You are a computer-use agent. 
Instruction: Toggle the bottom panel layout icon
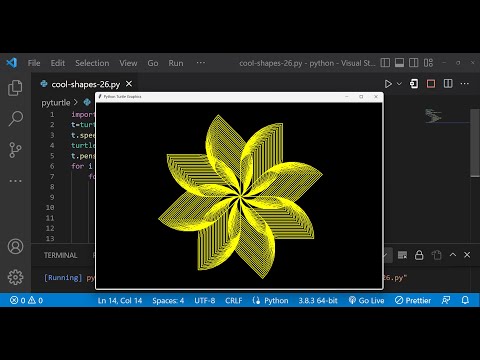(399, 63)
